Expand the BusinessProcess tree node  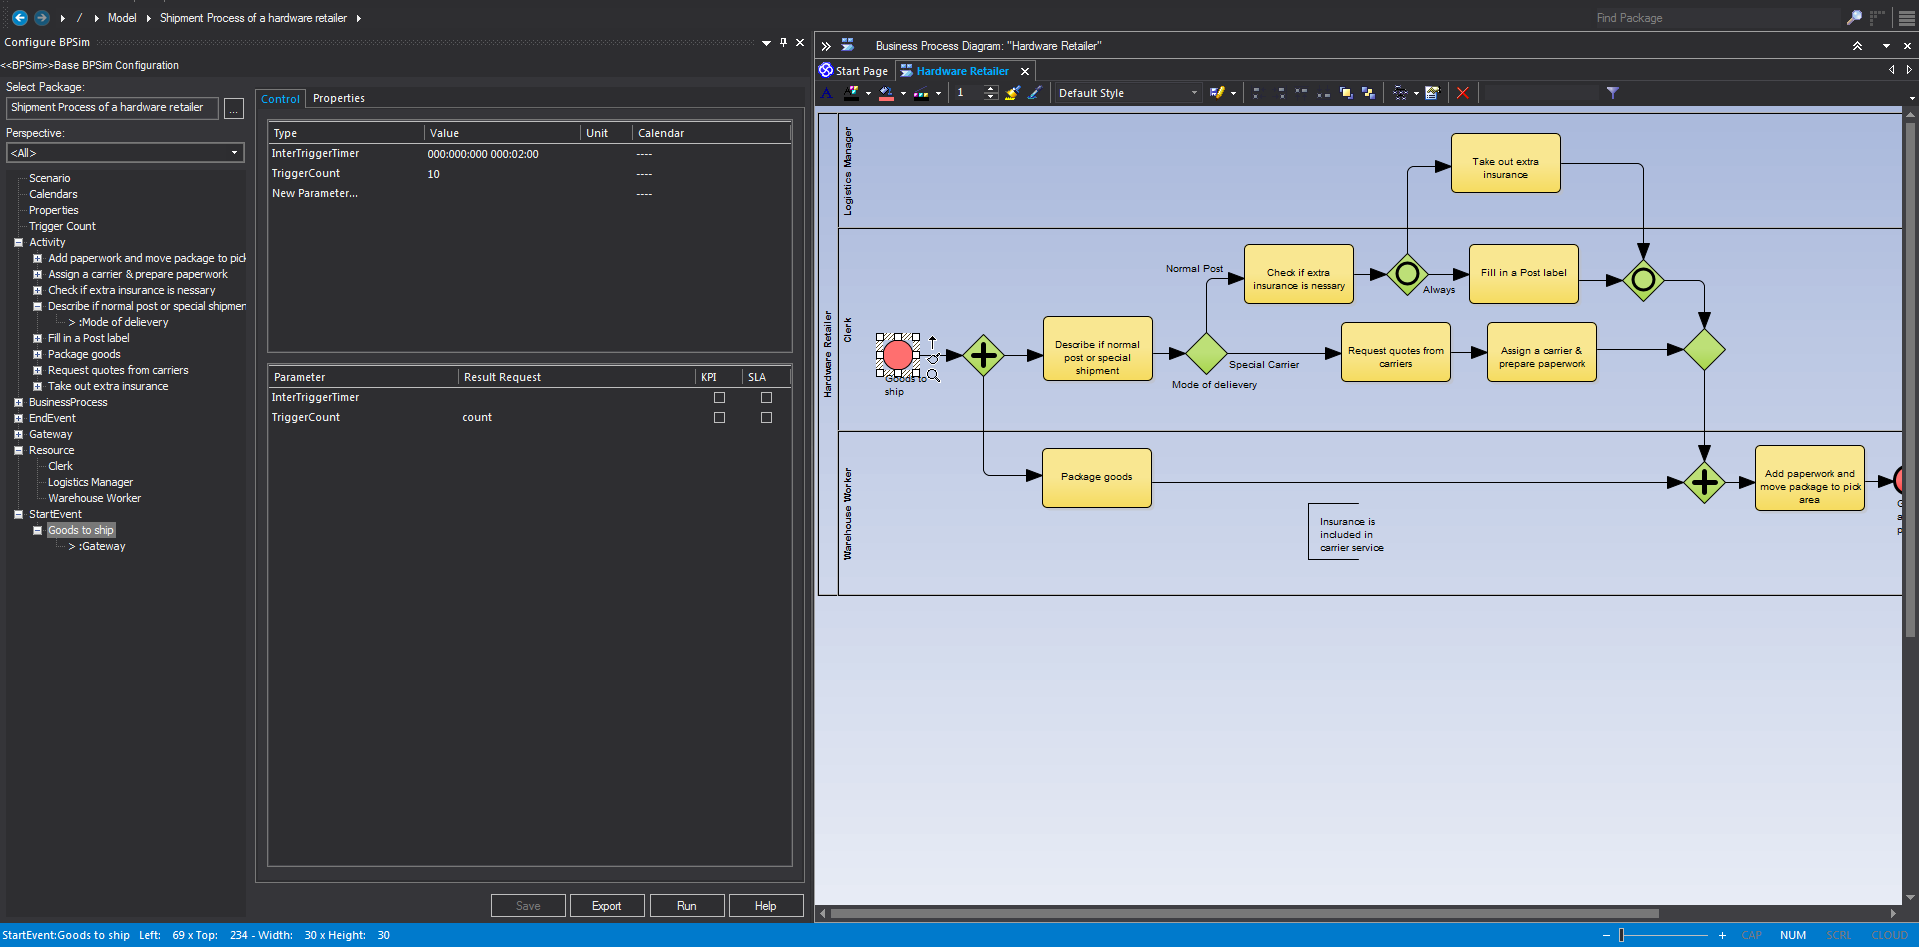[18, 403]
